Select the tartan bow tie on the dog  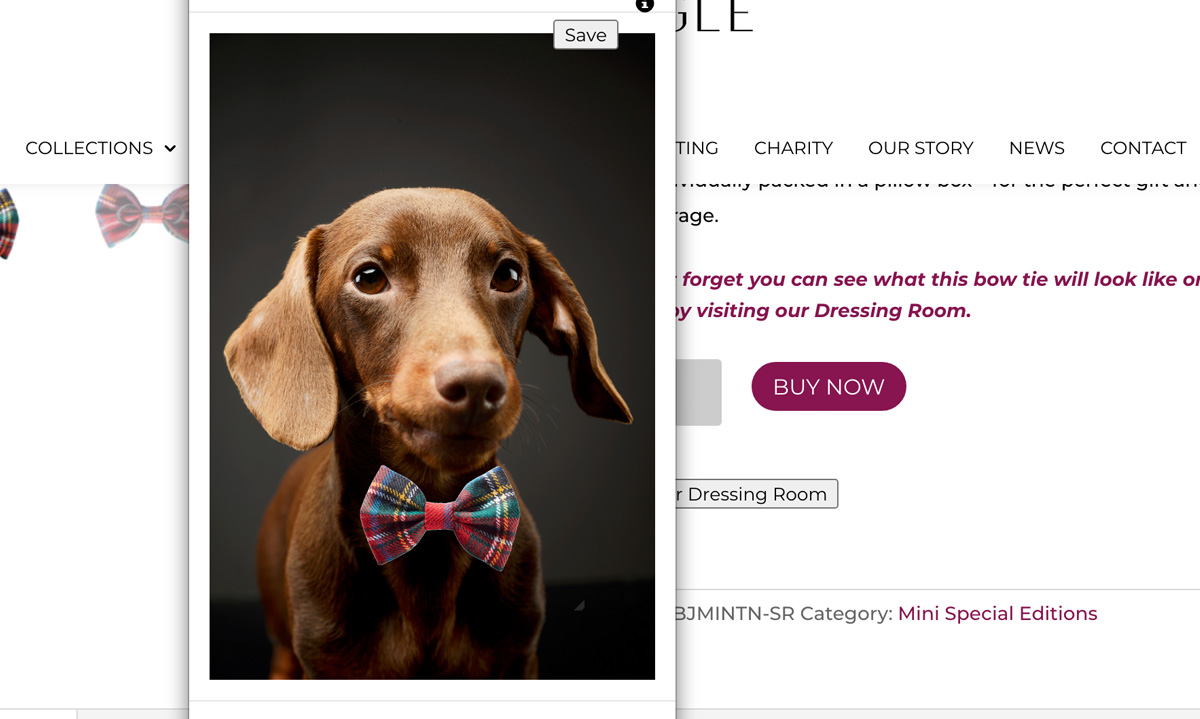coord(440,515)
